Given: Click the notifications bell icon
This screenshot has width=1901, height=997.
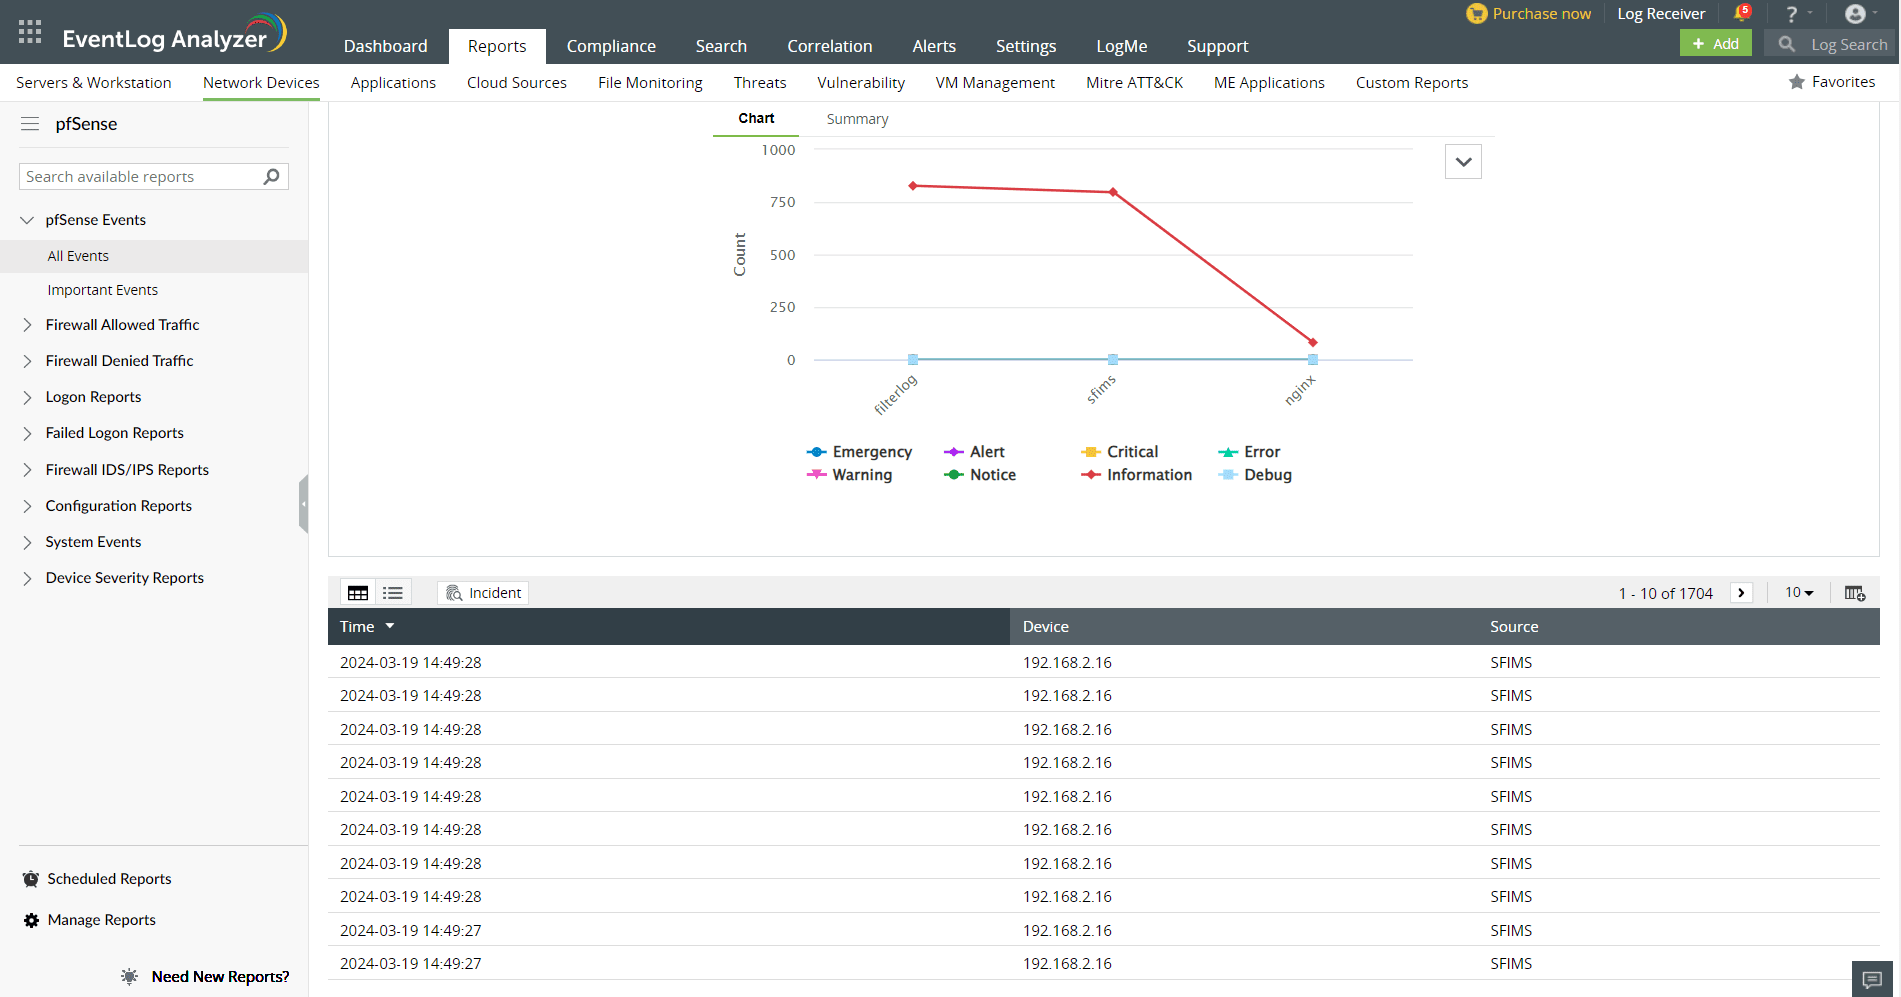Looking at the screenshot, I should [1740, 13].
